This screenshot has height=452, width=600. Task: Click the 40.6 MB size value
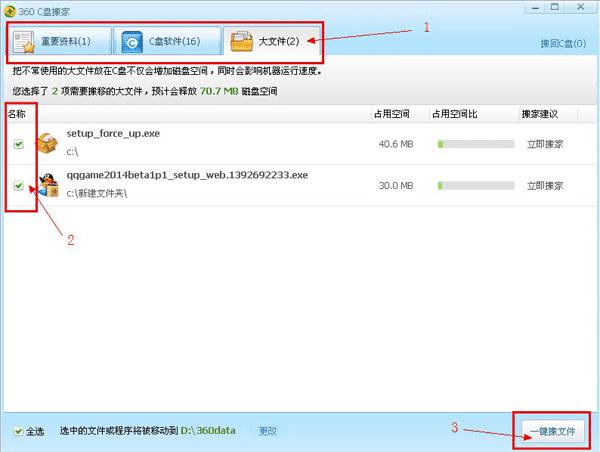396,144
